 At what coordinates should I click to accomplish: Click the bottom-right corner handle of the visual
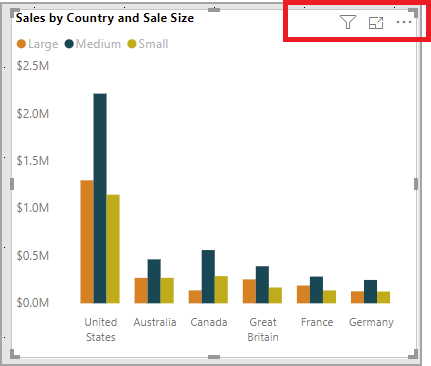[x=413, y=354]
